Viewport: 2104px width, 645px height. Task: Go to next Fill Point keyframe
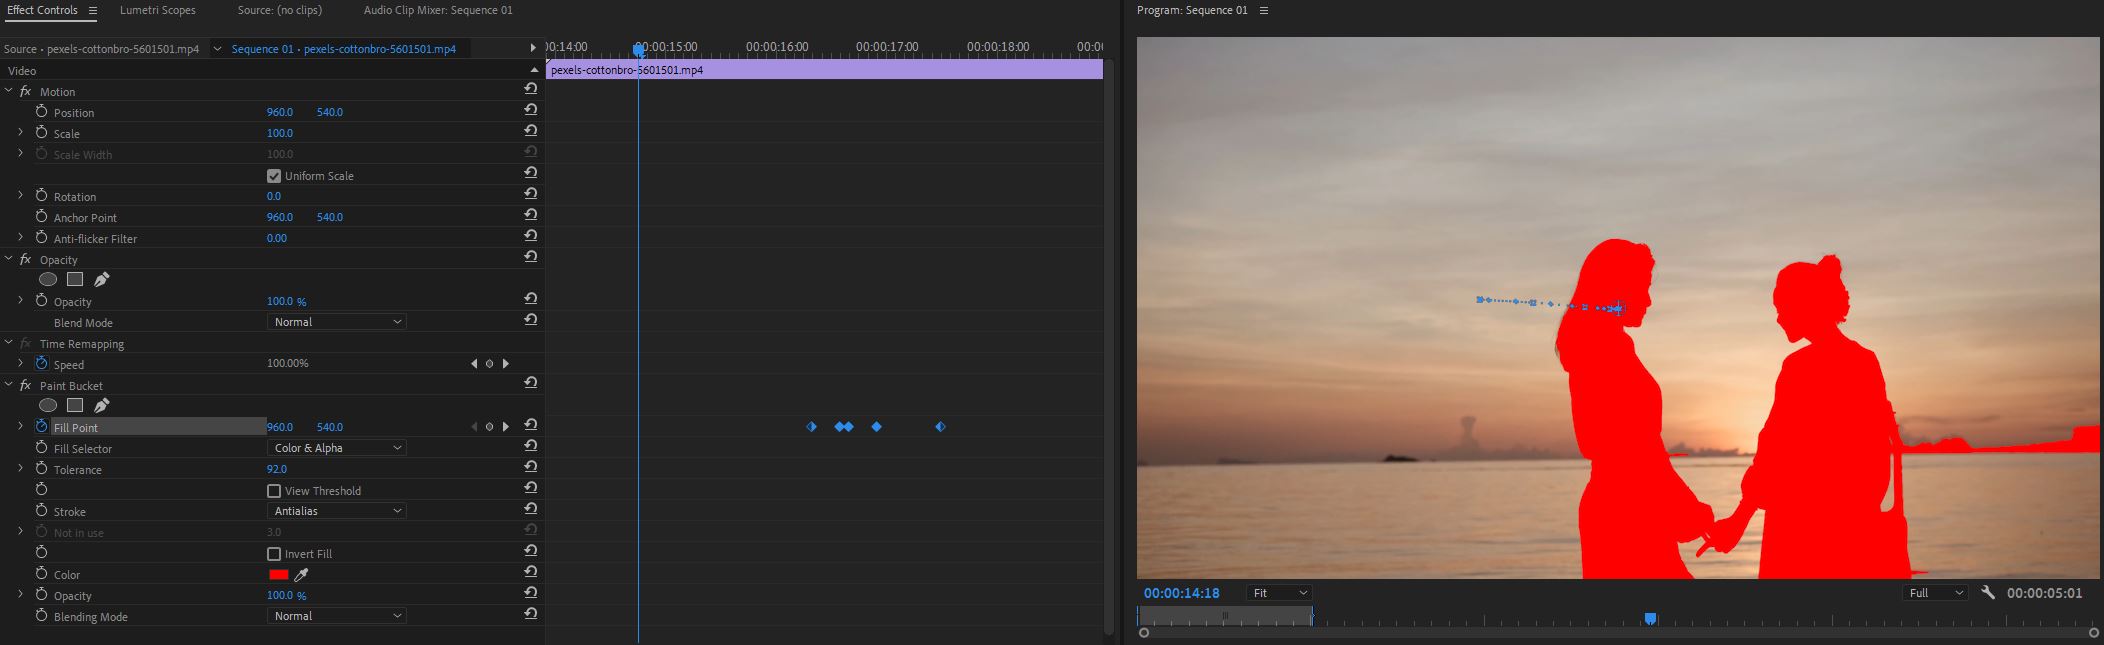point(506,427)
